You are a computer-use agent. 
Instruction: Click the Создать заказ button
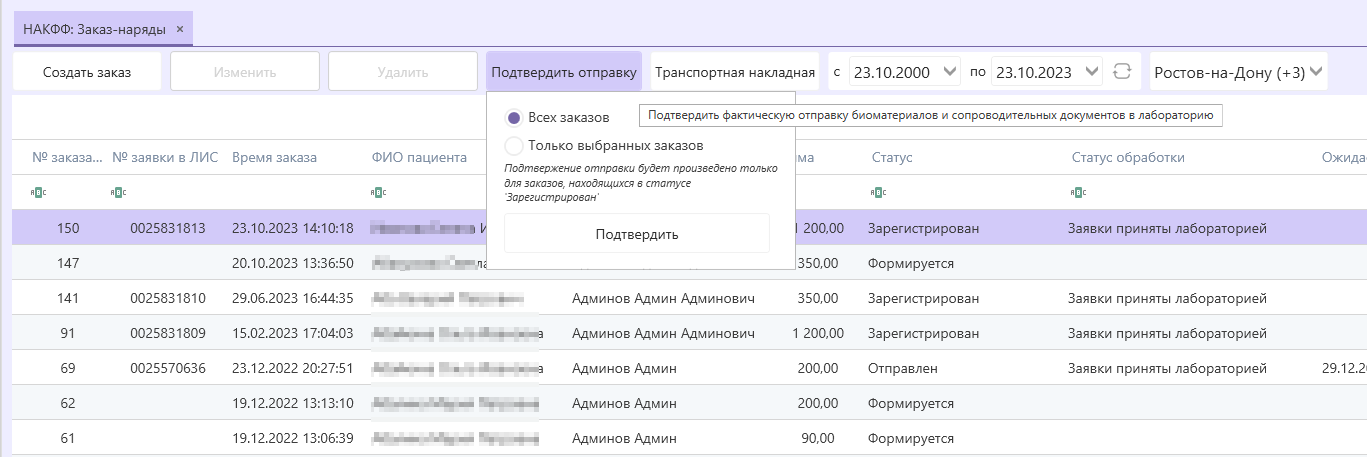pos(87,72)
